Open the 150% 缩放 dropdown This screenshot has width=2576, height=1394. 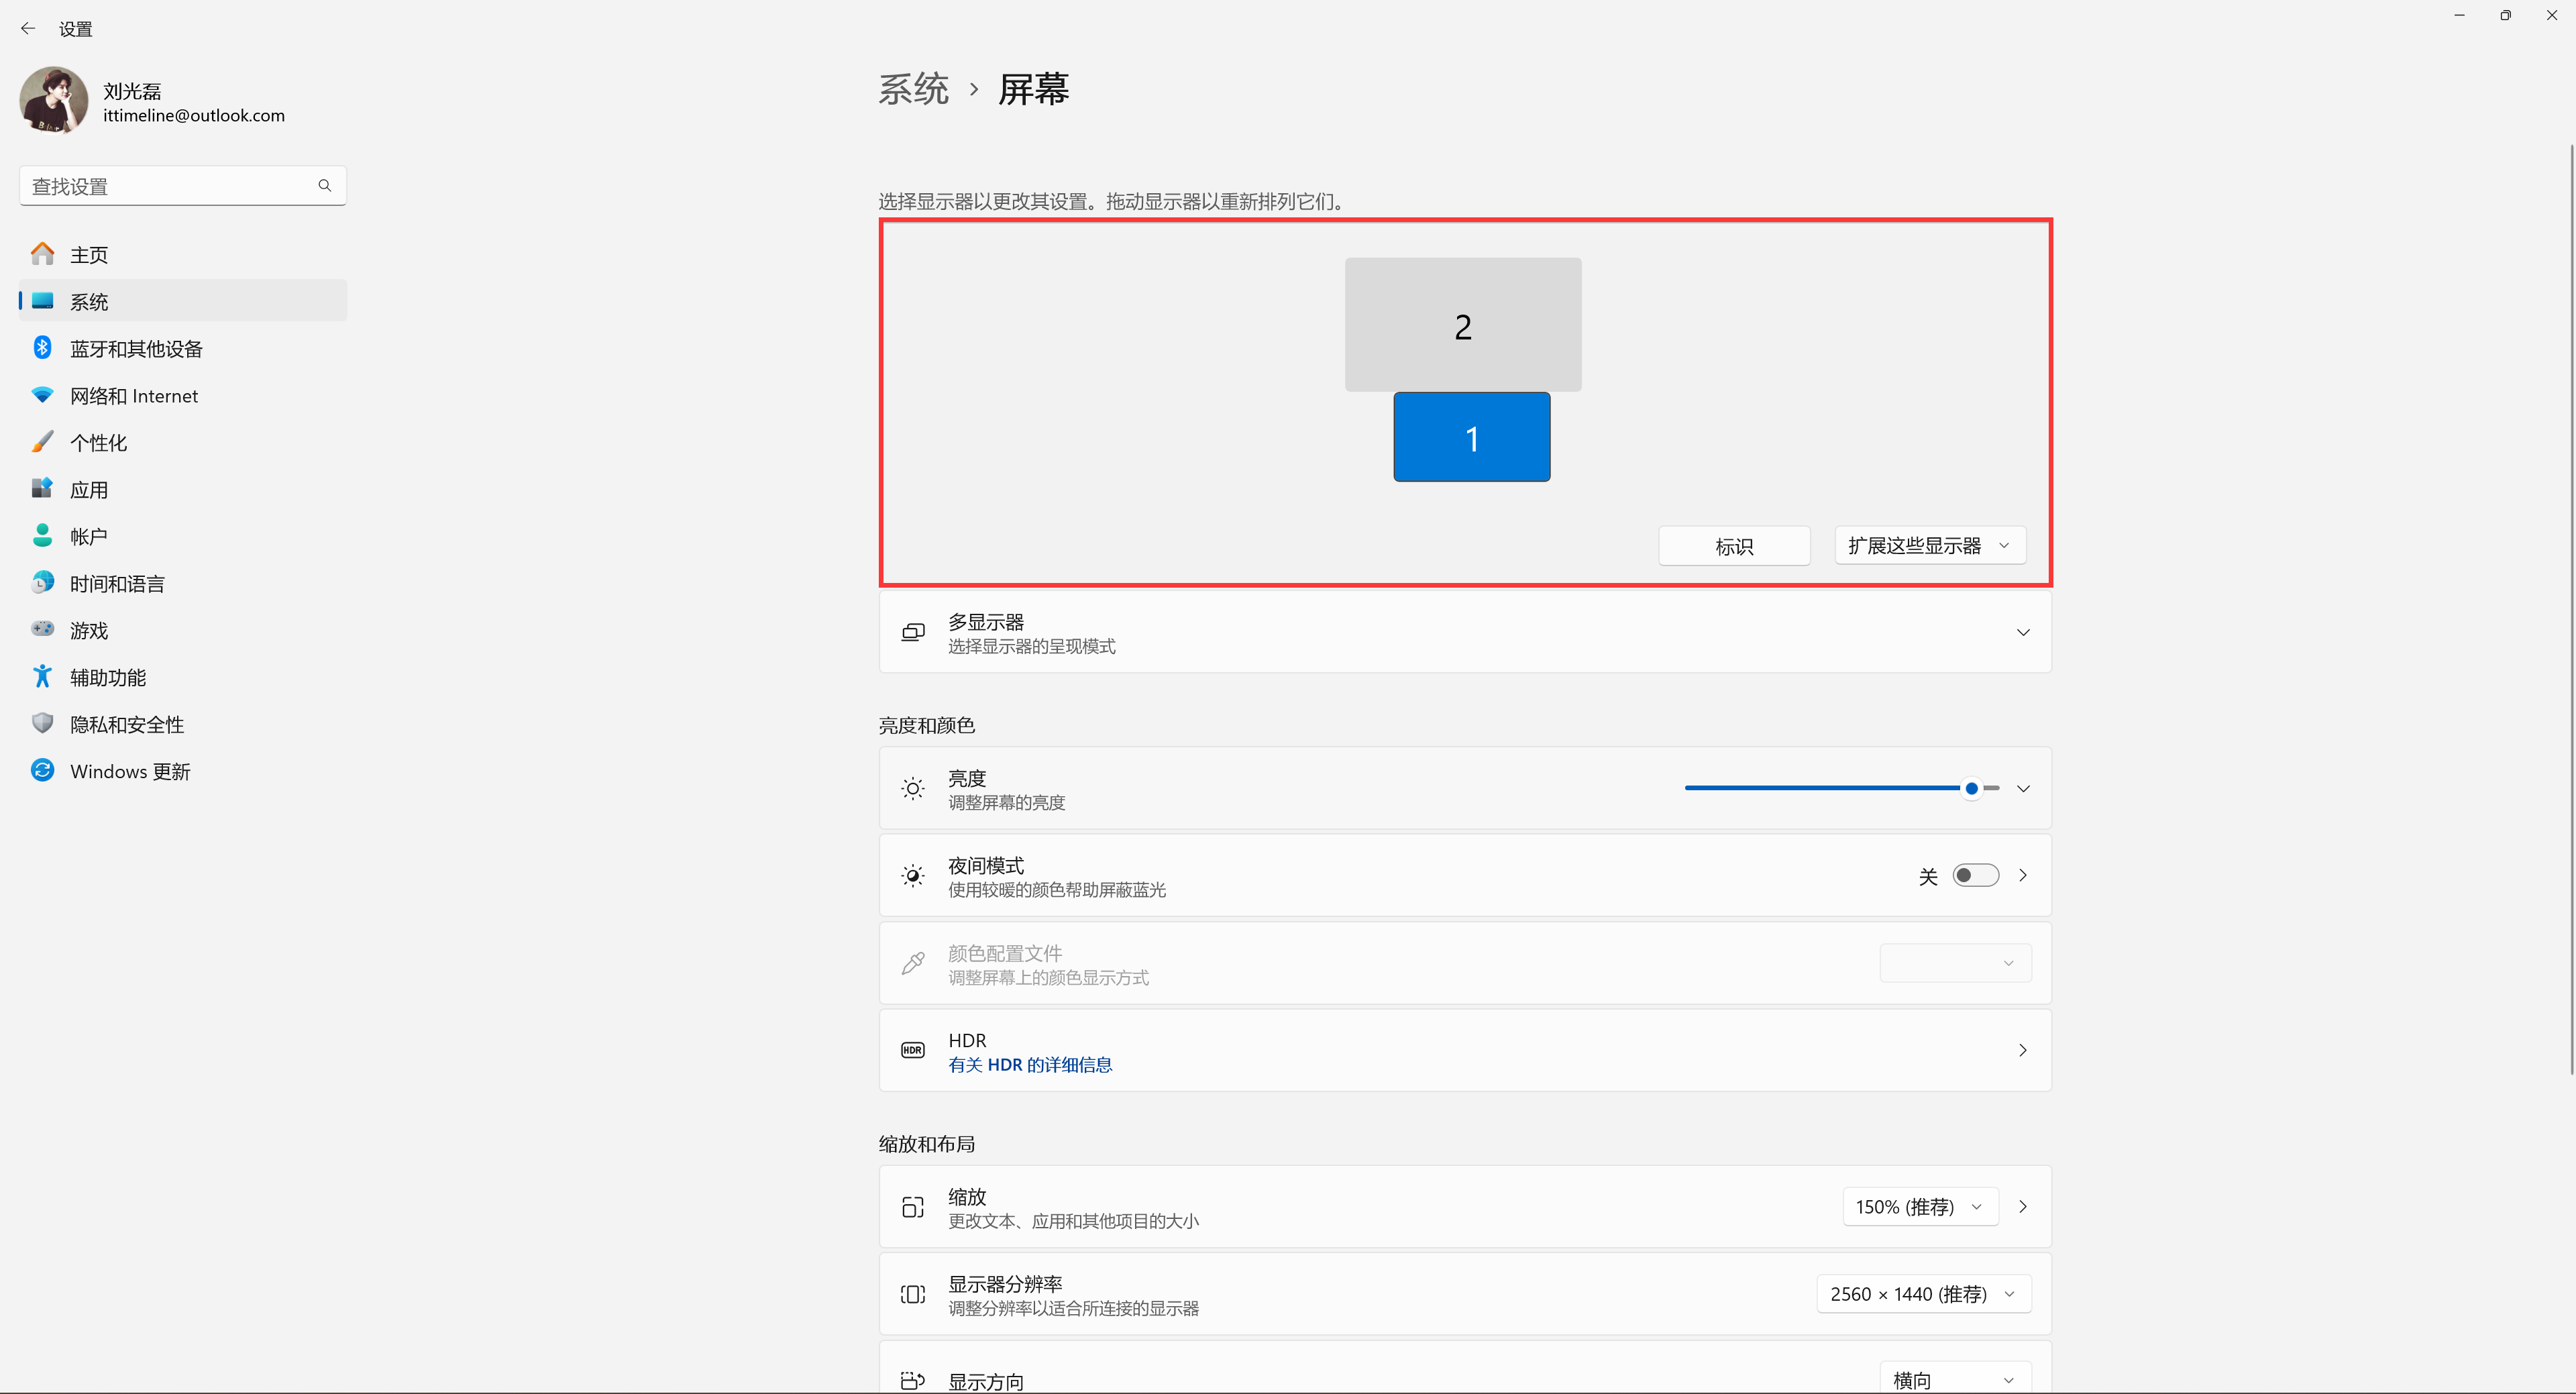click(1919, 1206)
